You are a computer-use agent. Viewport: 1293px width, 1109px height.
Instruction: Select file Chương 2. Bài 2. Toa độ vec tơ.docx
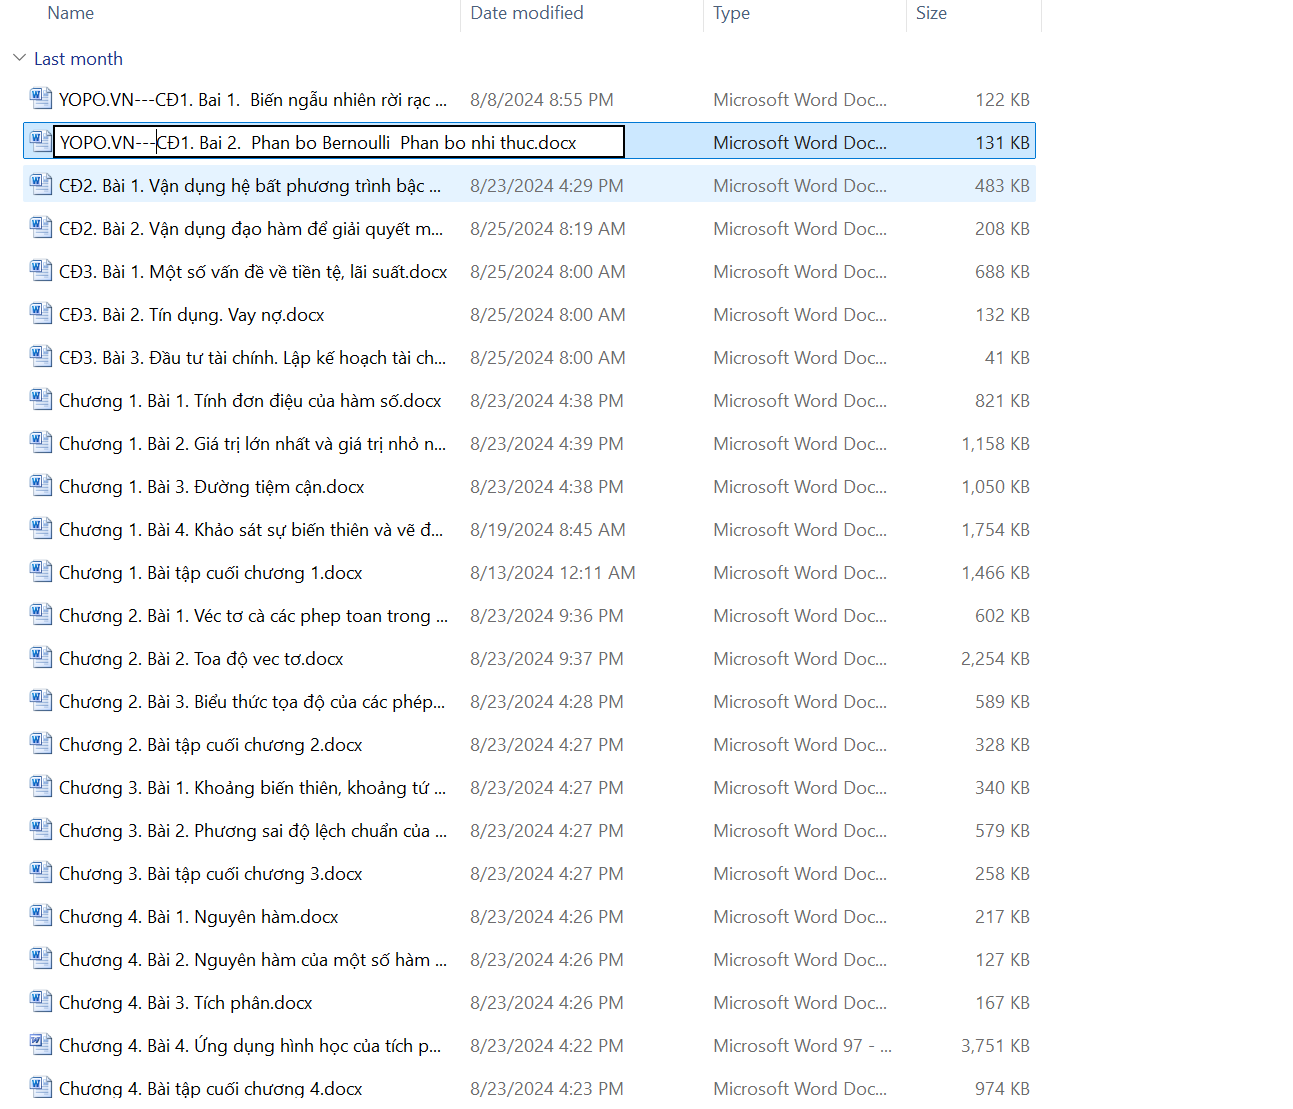(x=201, y=659)
